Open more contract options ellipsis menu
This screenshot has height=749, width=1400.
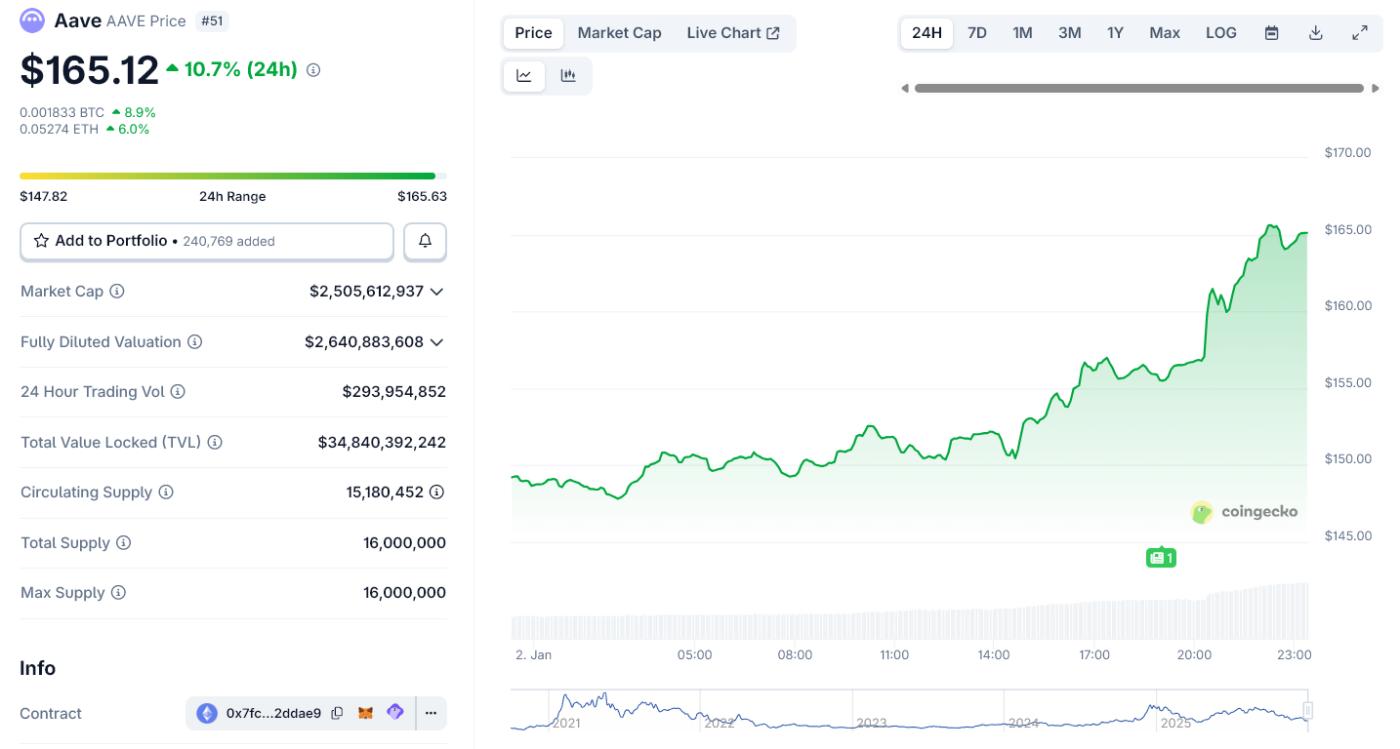coord(431,713)
